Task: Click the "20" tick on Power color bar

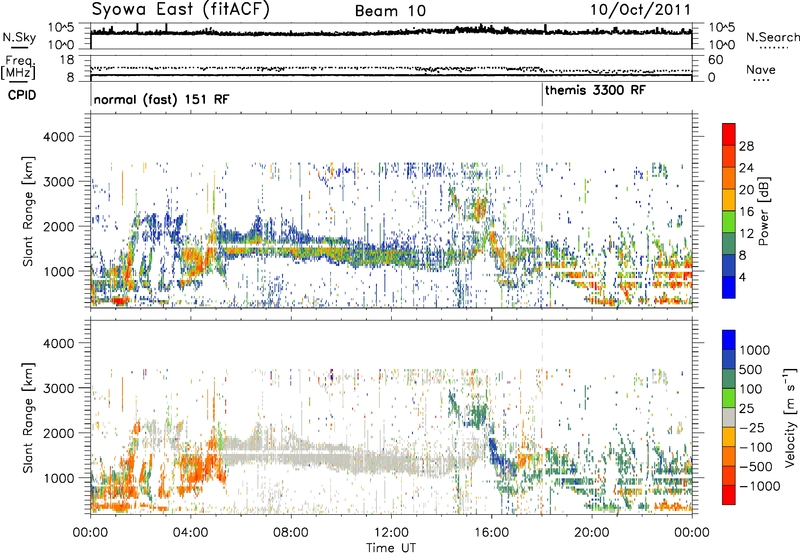Action: [746, 190]
